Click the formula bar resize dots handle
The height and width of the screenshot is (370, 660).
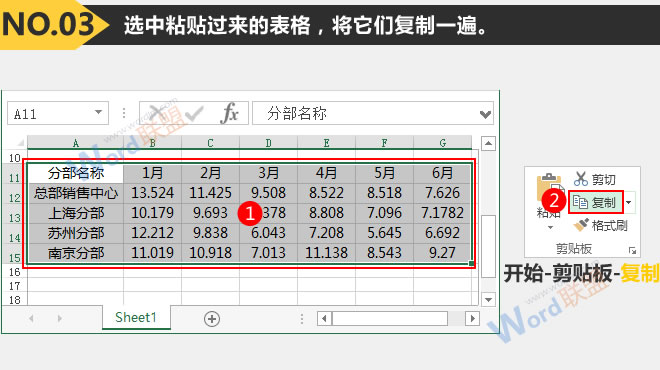click(x=124, y=113)
